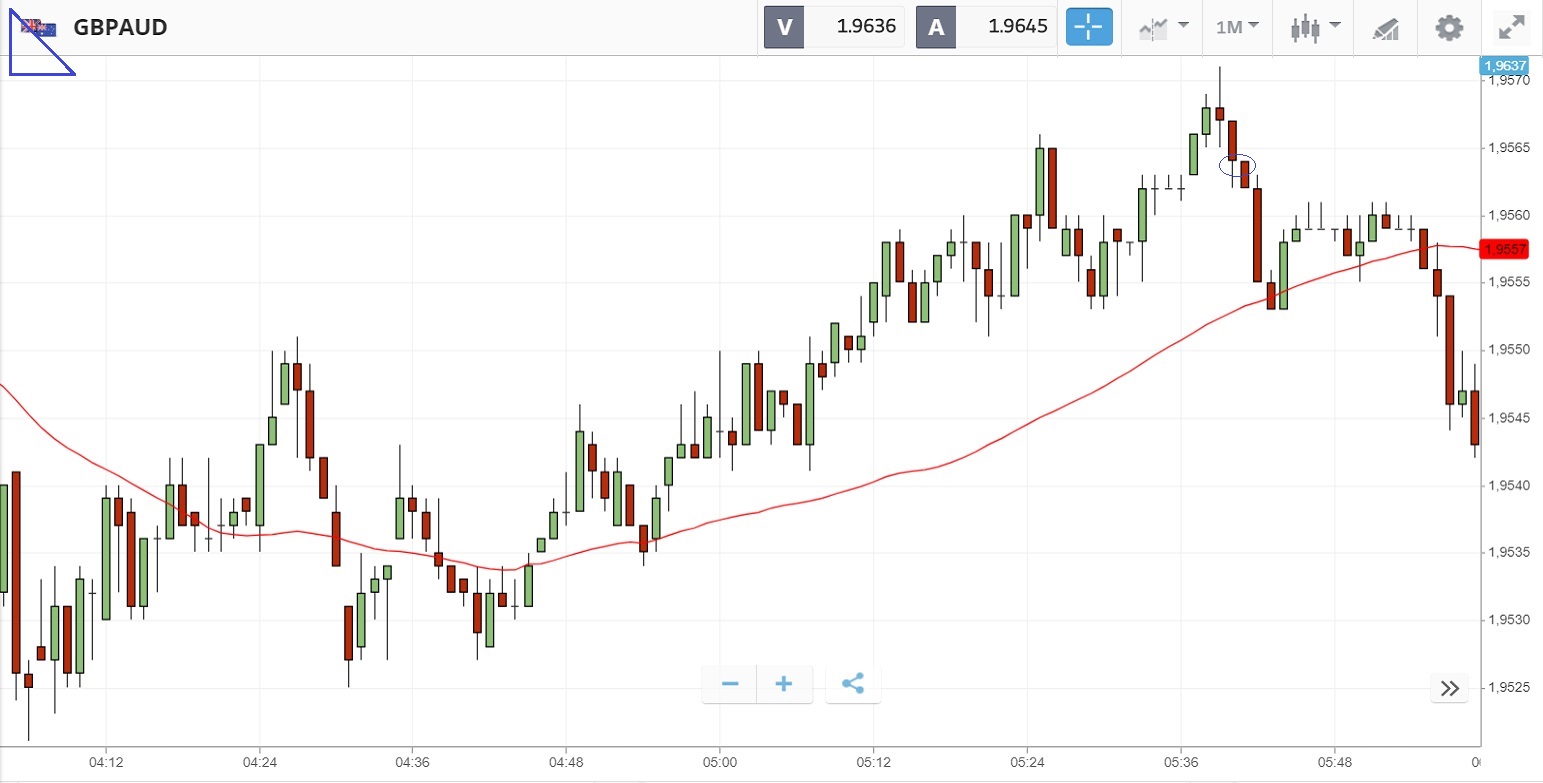Expand the 1M timeframe dropdown
The image size is (1543, 783).
(x=1236, y=27)
